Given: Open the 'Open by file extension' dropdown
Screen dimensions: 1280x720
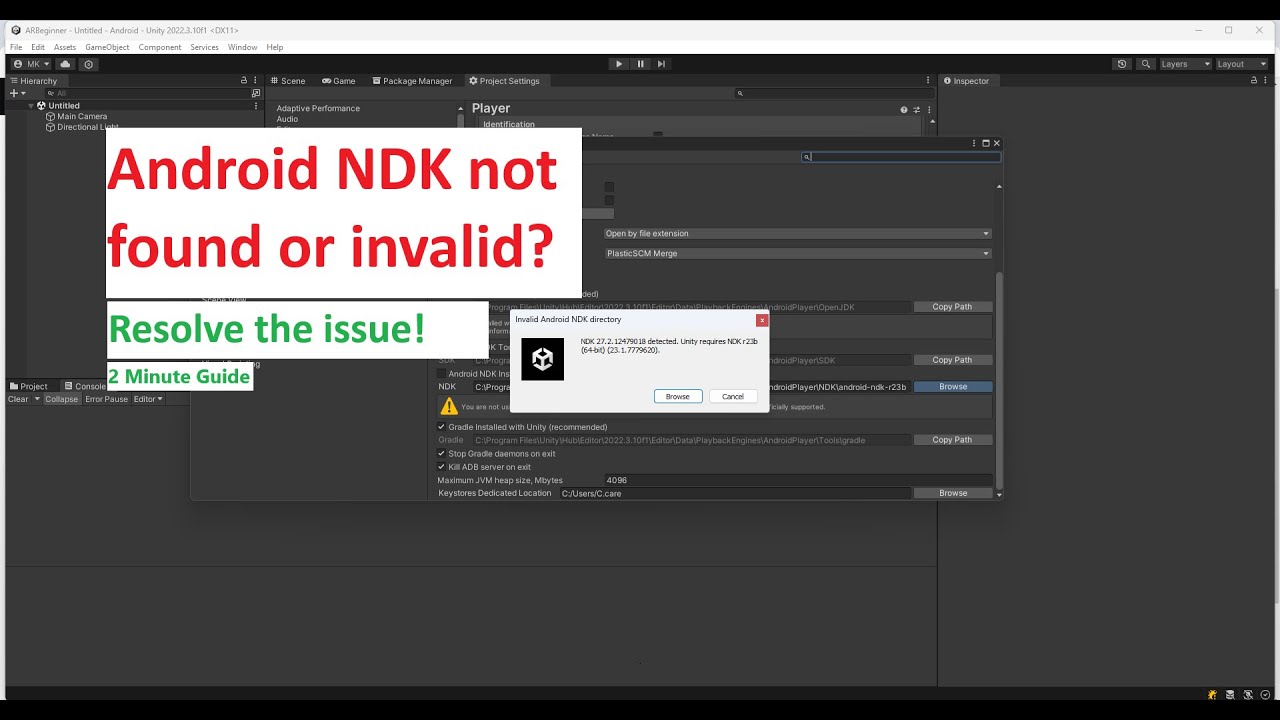Looking at the screenshot, I should [x=797, y=233].
